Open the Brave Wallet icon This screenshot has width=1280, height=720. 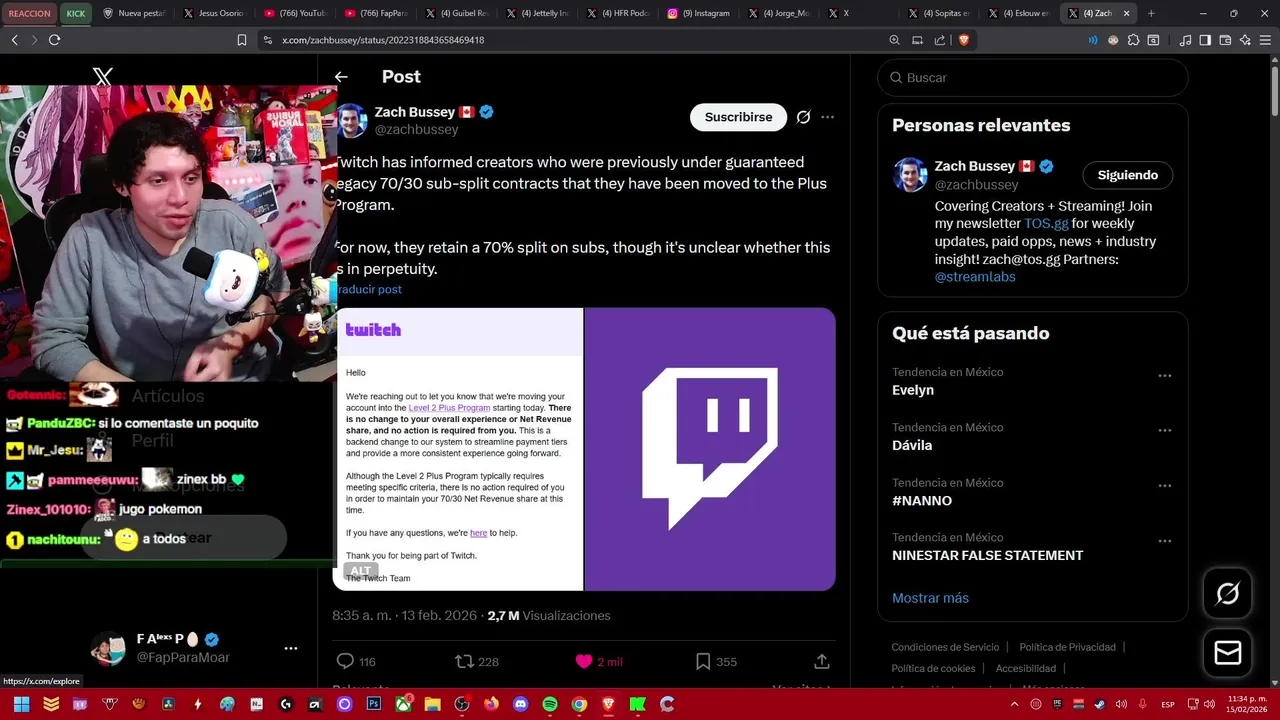(1225, 40)
